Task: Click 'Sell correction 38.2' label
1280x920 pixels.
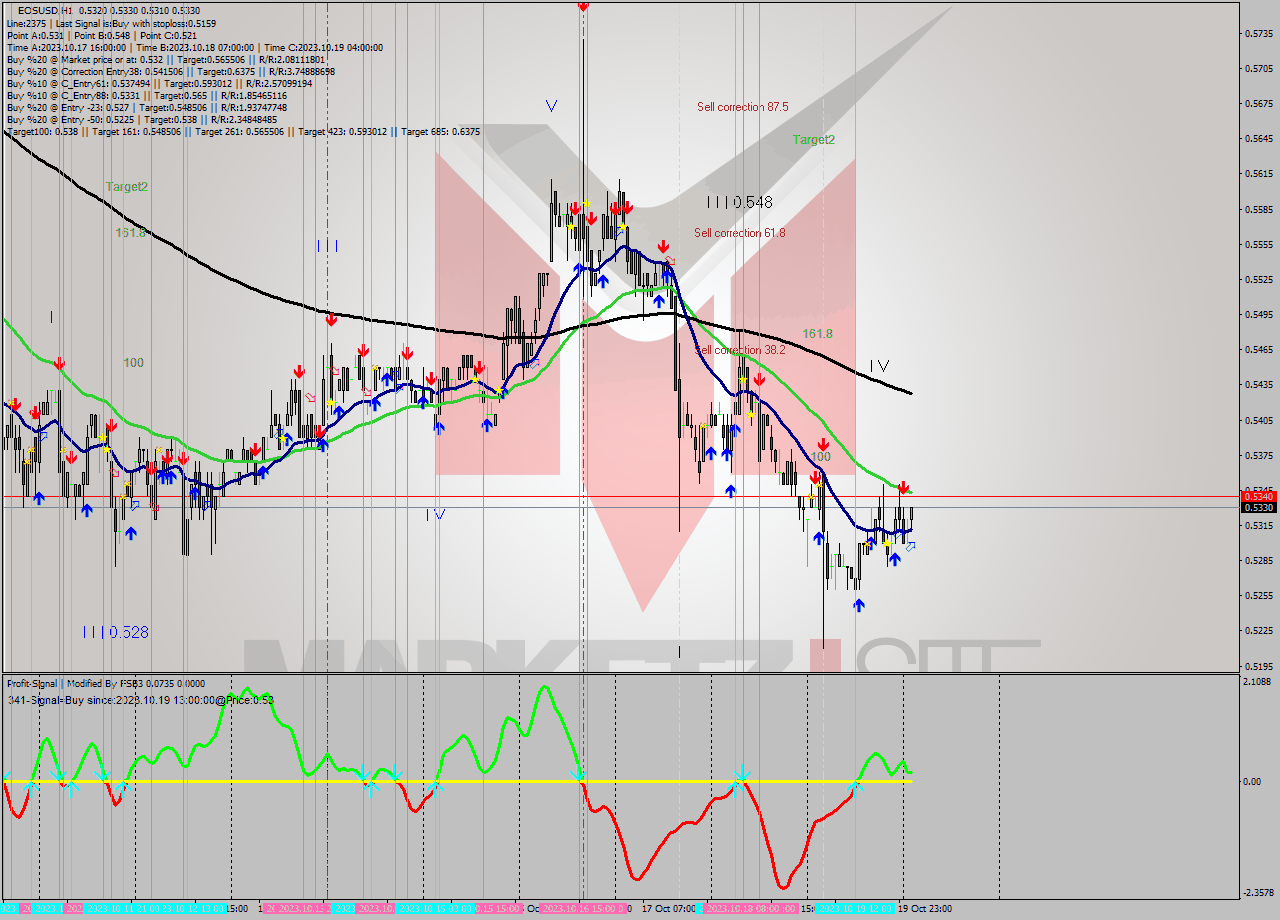Action: point(740,350)
